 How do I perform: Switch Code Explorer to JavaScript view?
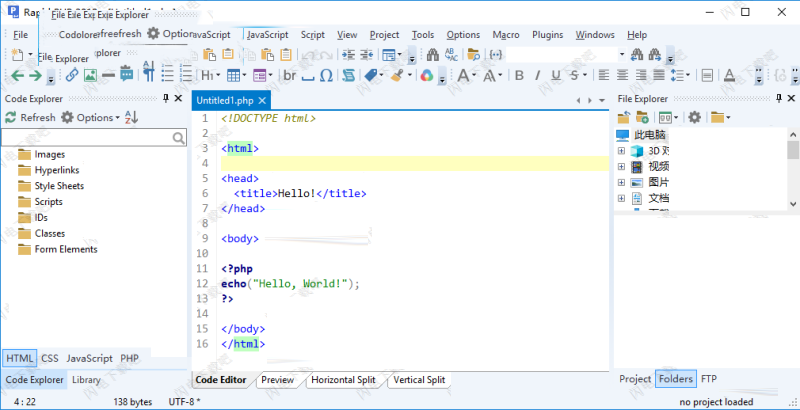coord(89,358)
